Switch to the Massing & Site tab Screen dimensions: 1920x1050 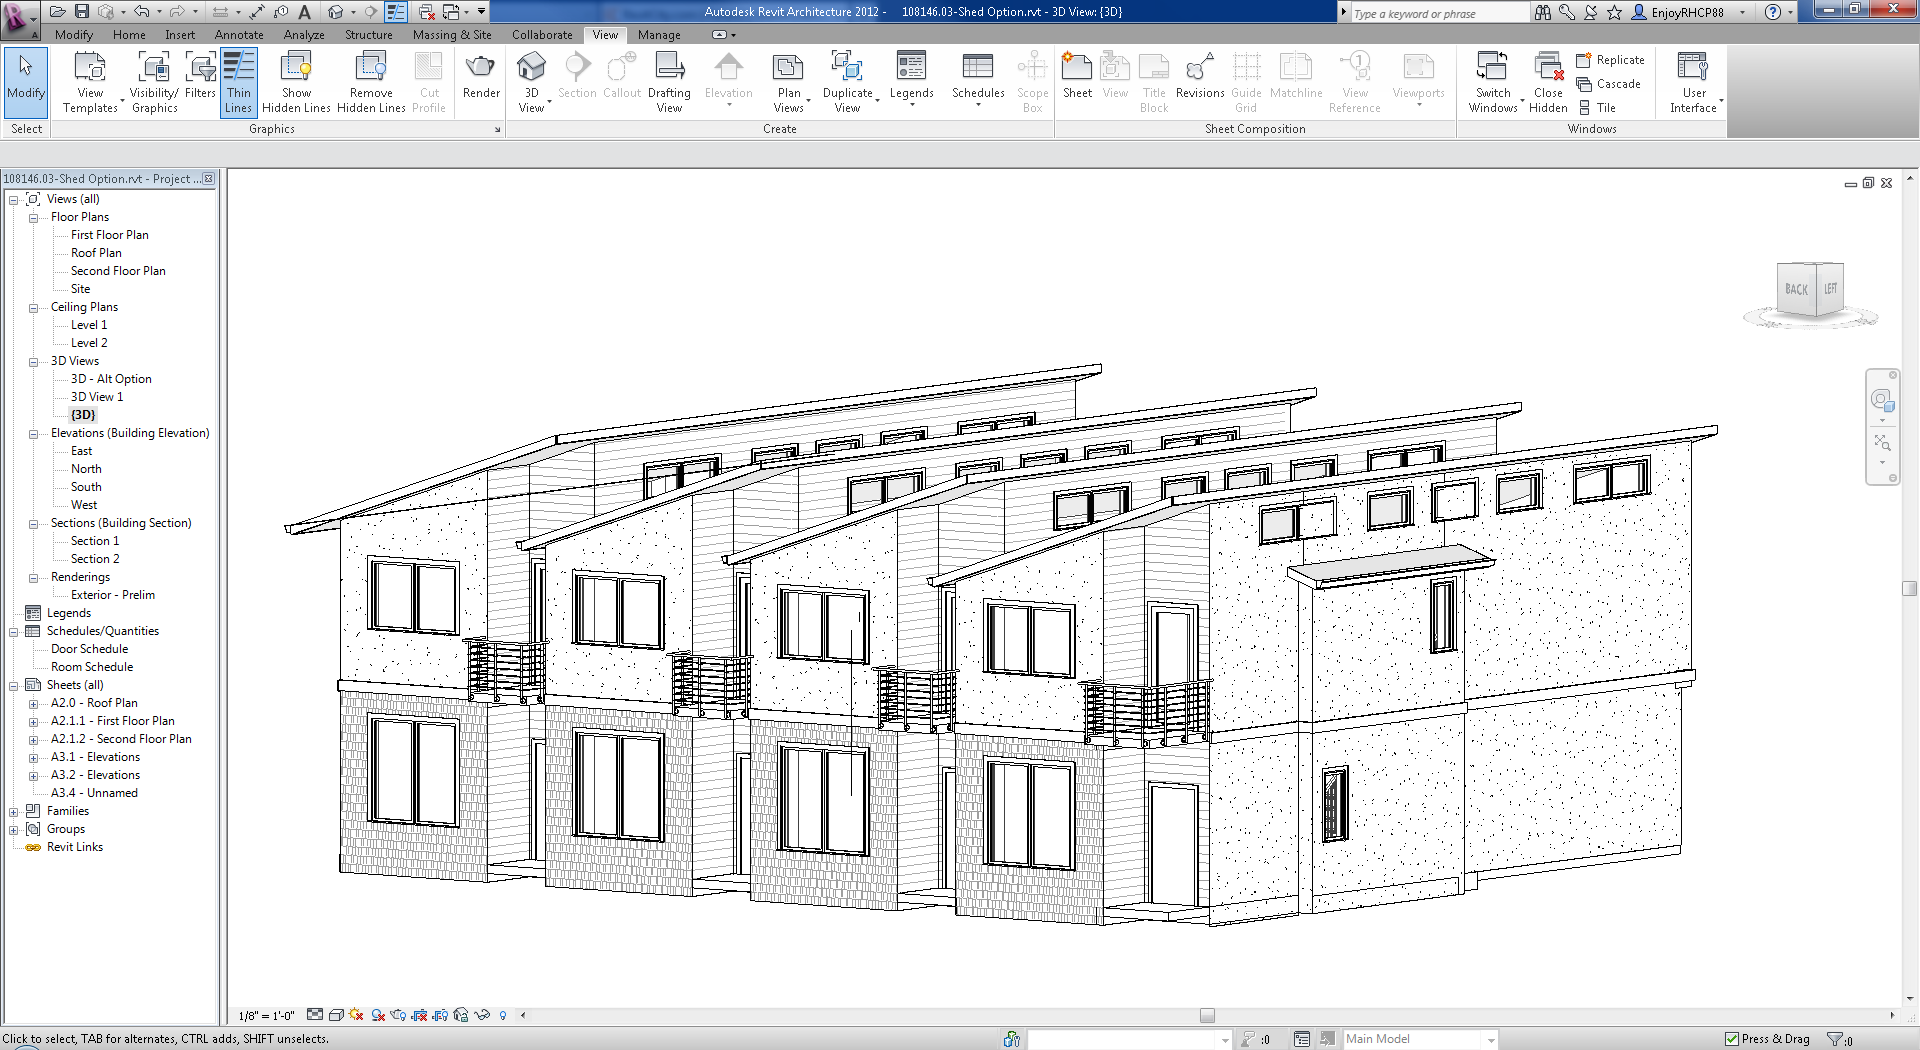452,34
